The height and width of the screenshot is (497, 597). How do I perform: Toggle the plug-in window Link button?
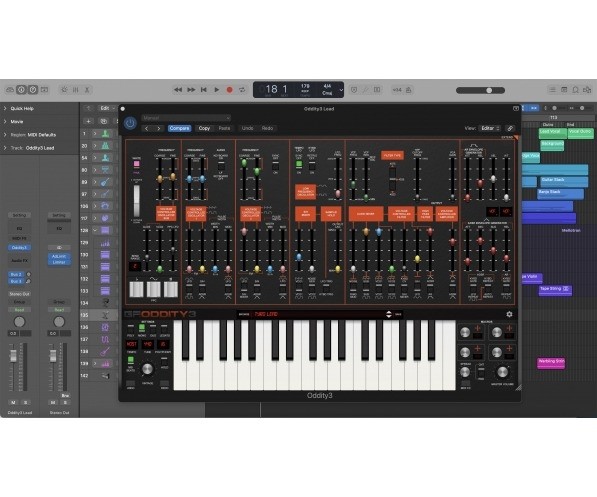tap(510, 128)
